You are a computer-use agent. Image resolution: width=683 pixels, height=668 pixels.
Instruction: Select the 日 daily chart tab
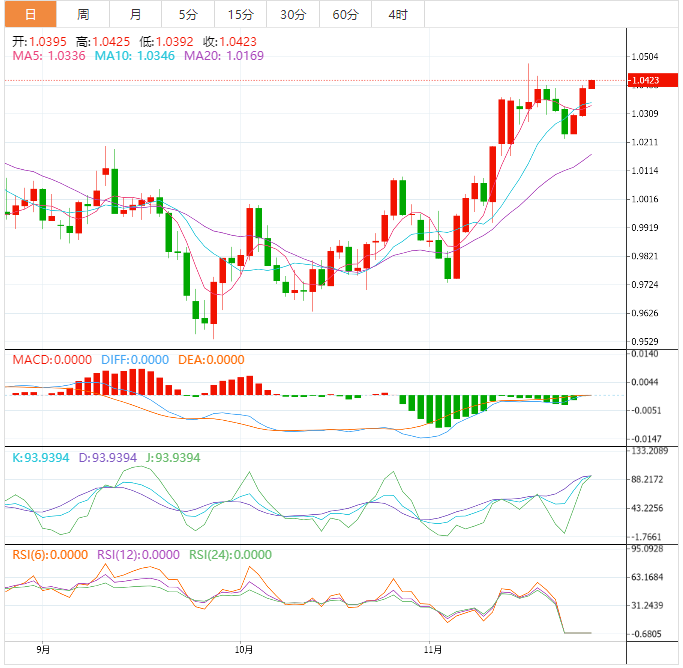coord(30,14)
